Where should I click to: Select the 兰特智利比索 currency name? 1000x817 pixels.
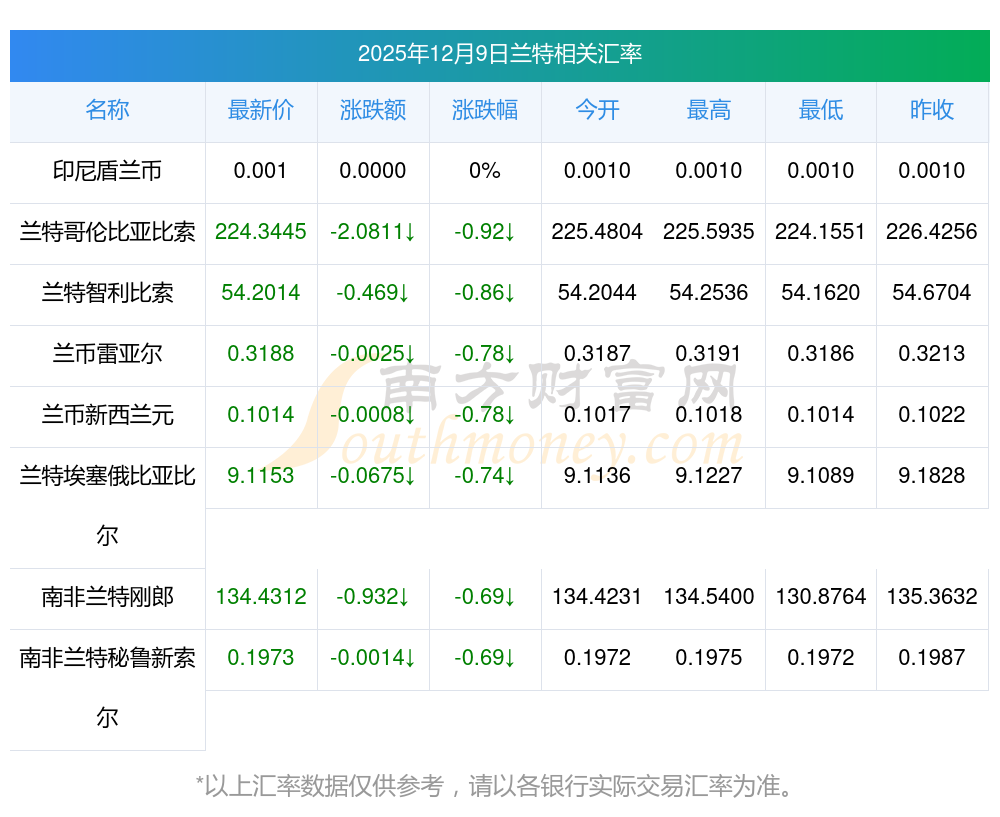pyautogui.click(x=107, y=293)
